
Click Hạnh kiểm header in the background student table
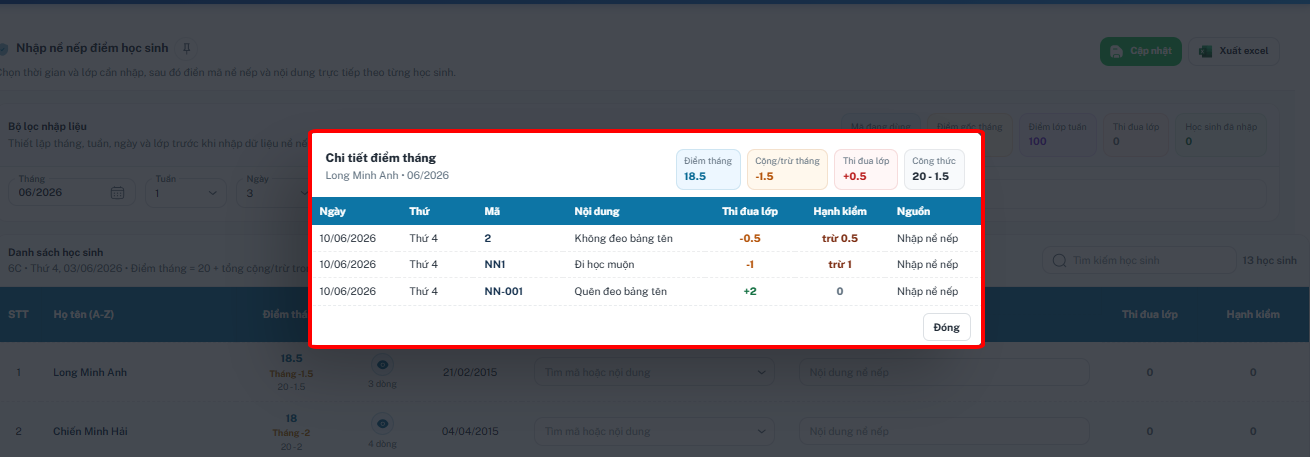click(1253, 314)
